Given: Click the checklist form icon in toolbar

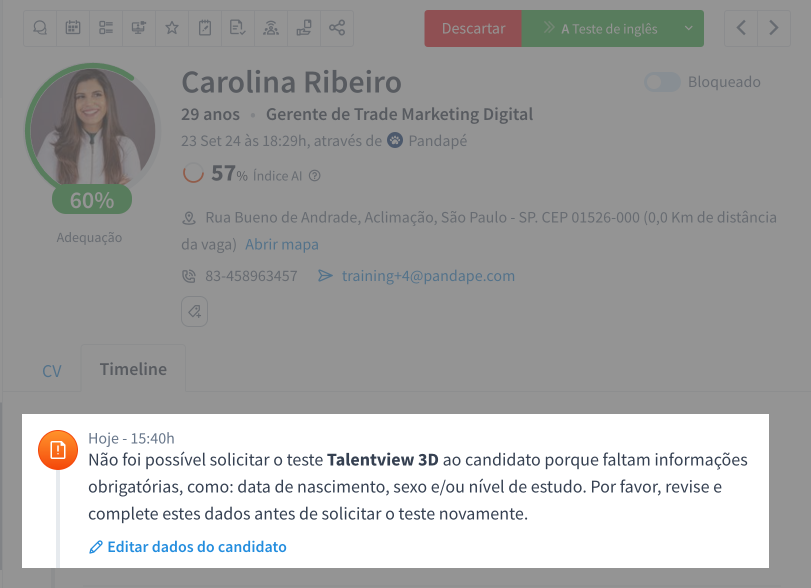Looking at the screenshot, I should [106, 28].
